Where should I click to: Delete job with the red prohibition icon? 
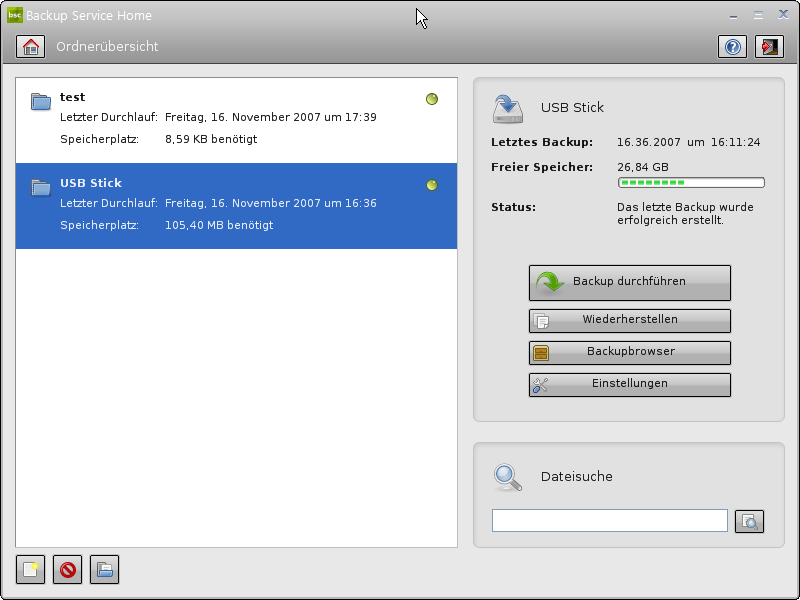[x=68, y=570]
